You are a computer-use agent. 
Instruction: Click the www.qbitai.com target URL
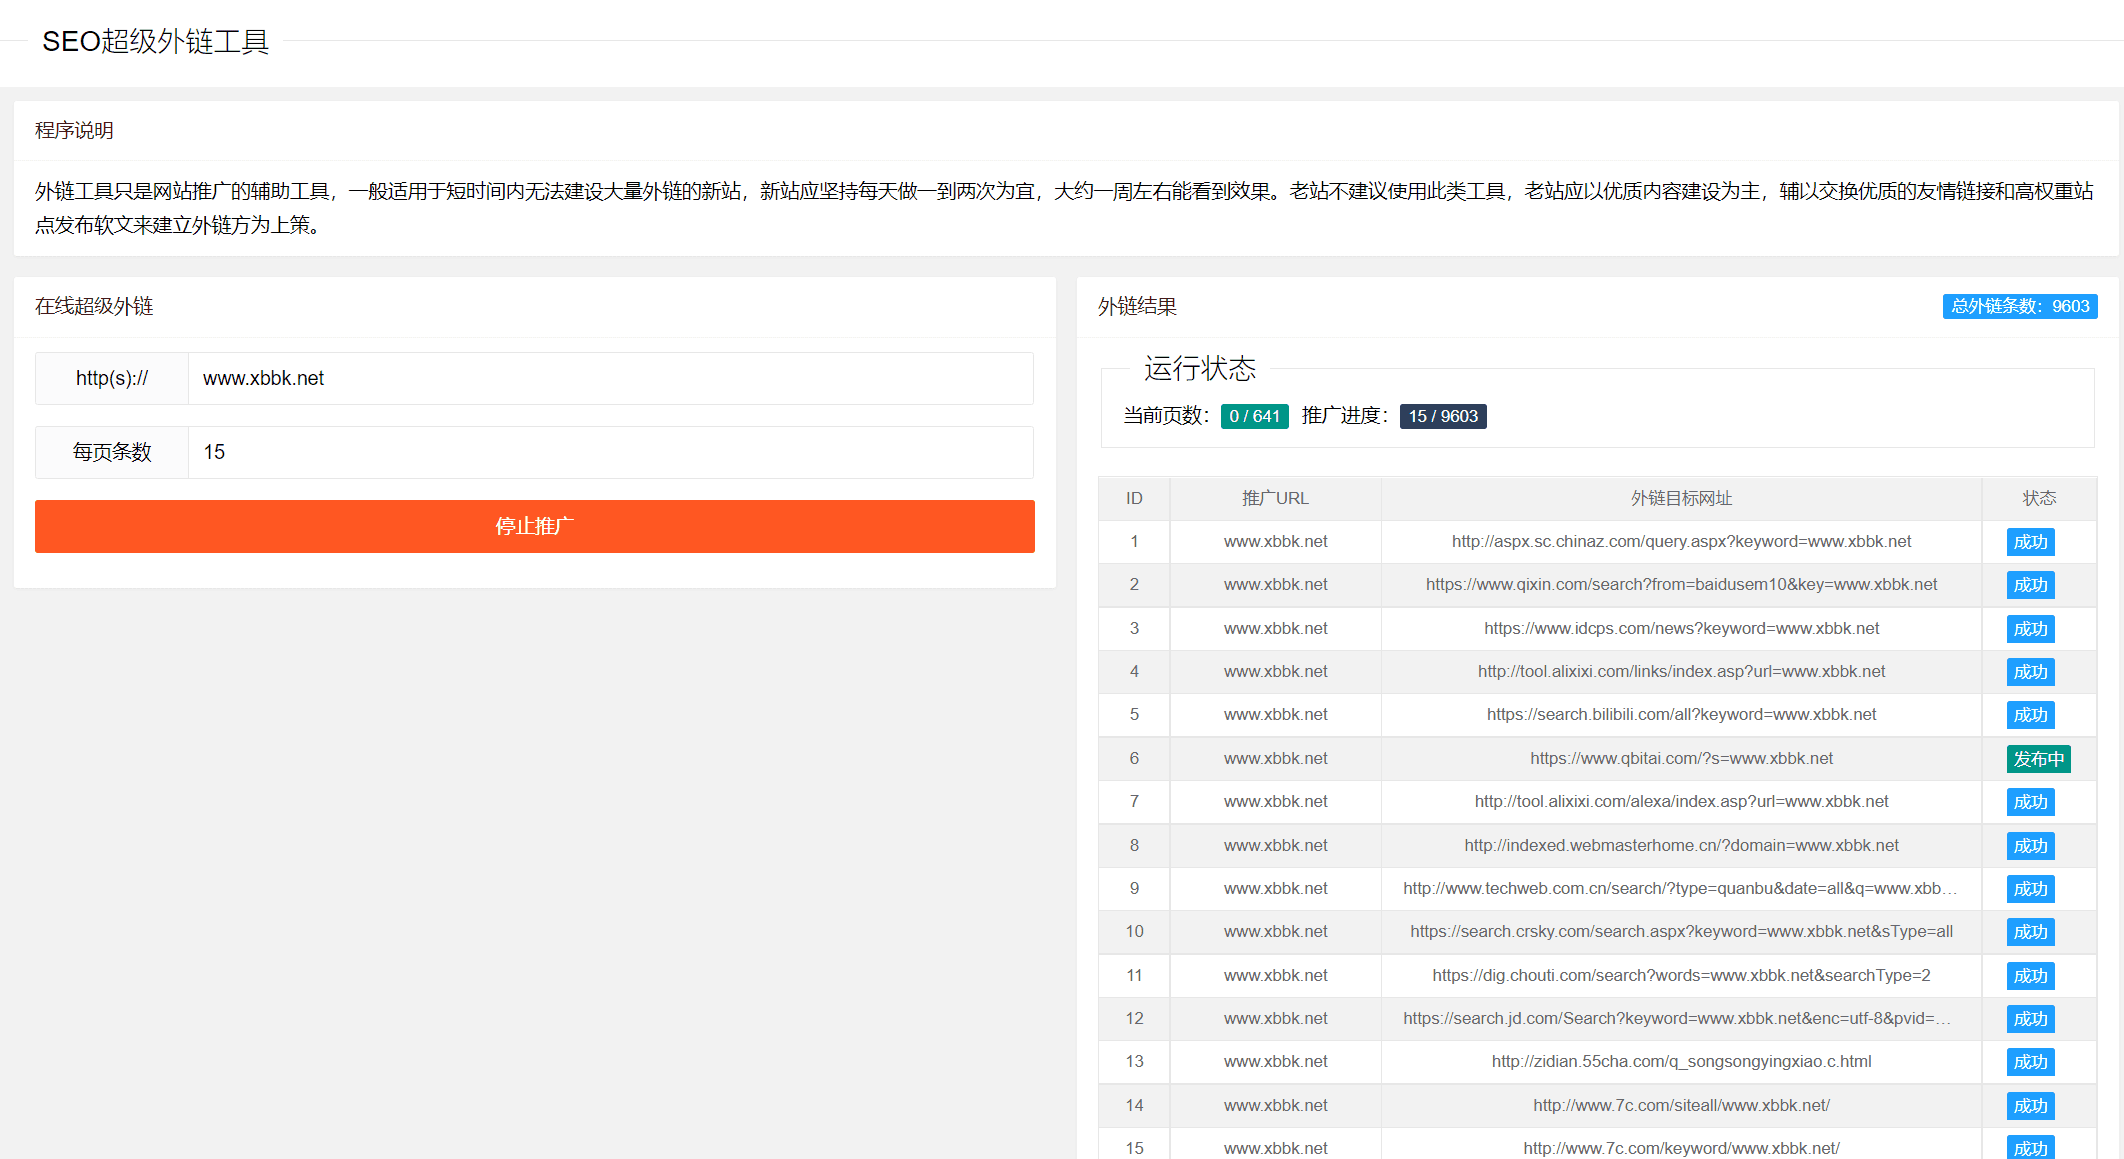coord(1681,758)
